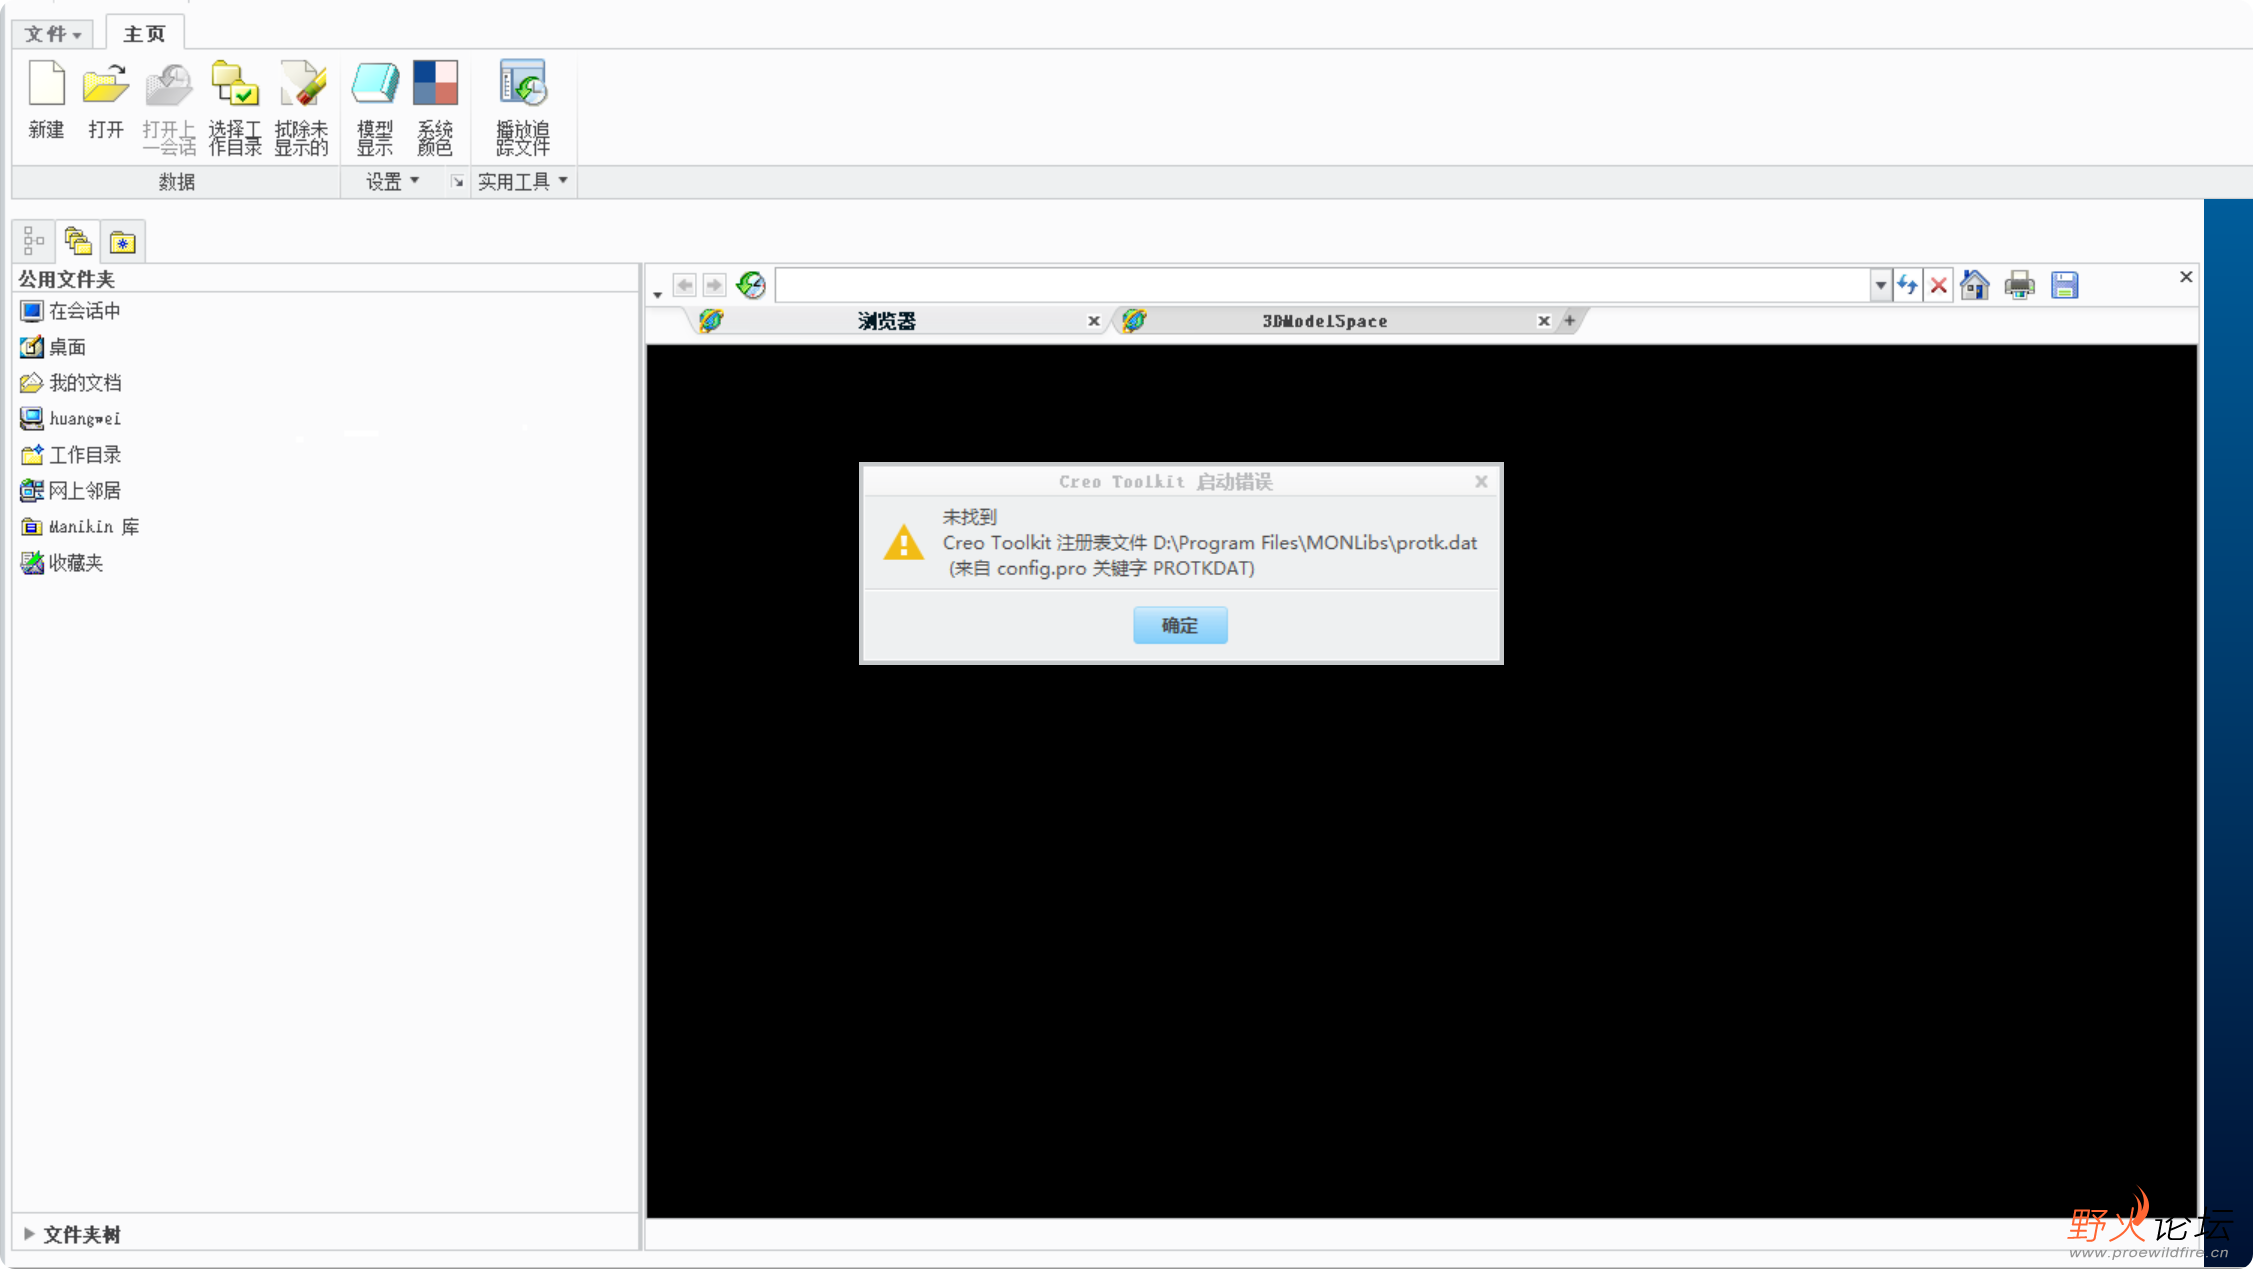Viewport: 2253px width, 1269px height.
Task: Close the 3DModelSpace tab
Action: 1543,321
